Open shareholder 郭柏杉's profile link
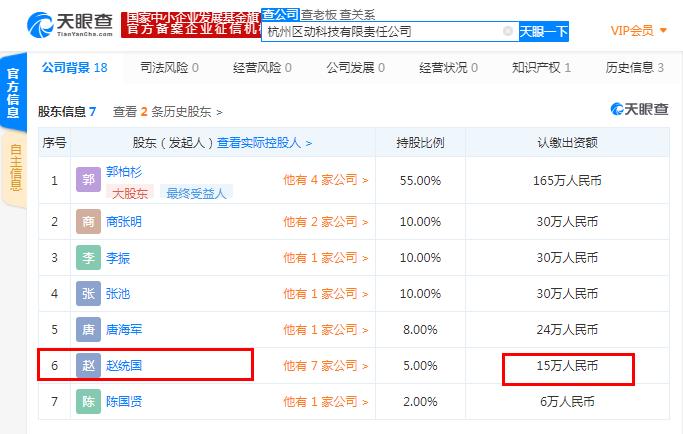The image size is (683, 434). pos(124,172)
